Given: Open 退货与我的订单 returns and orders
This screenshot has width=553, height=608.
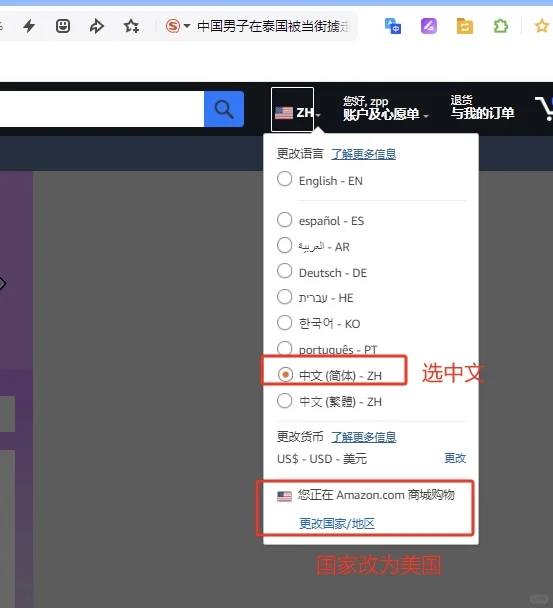Looking at the screenshot, I should (482, 107).
